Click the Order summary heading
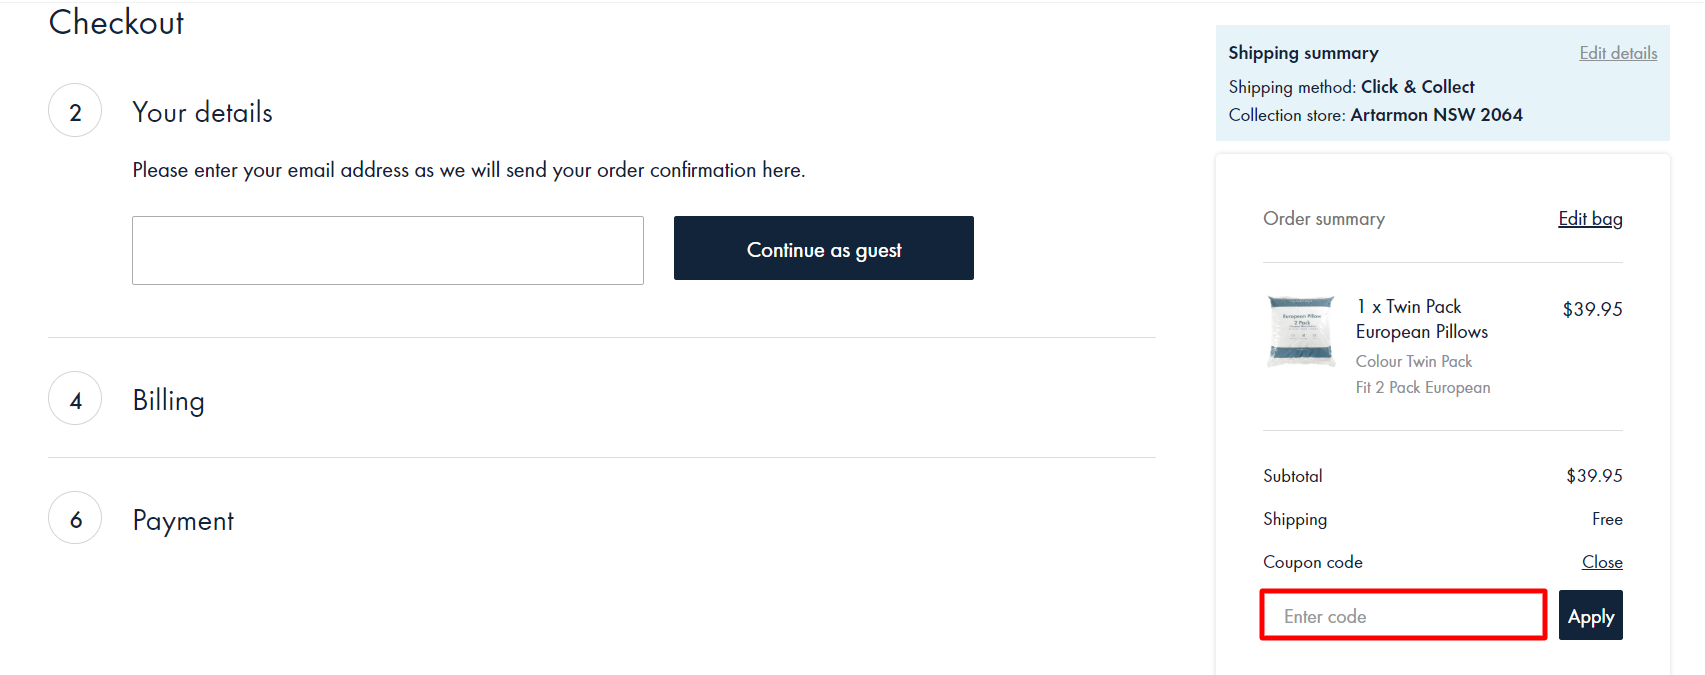The height and width of the screenshot is (675, 1705). (x=1323, y=218)
